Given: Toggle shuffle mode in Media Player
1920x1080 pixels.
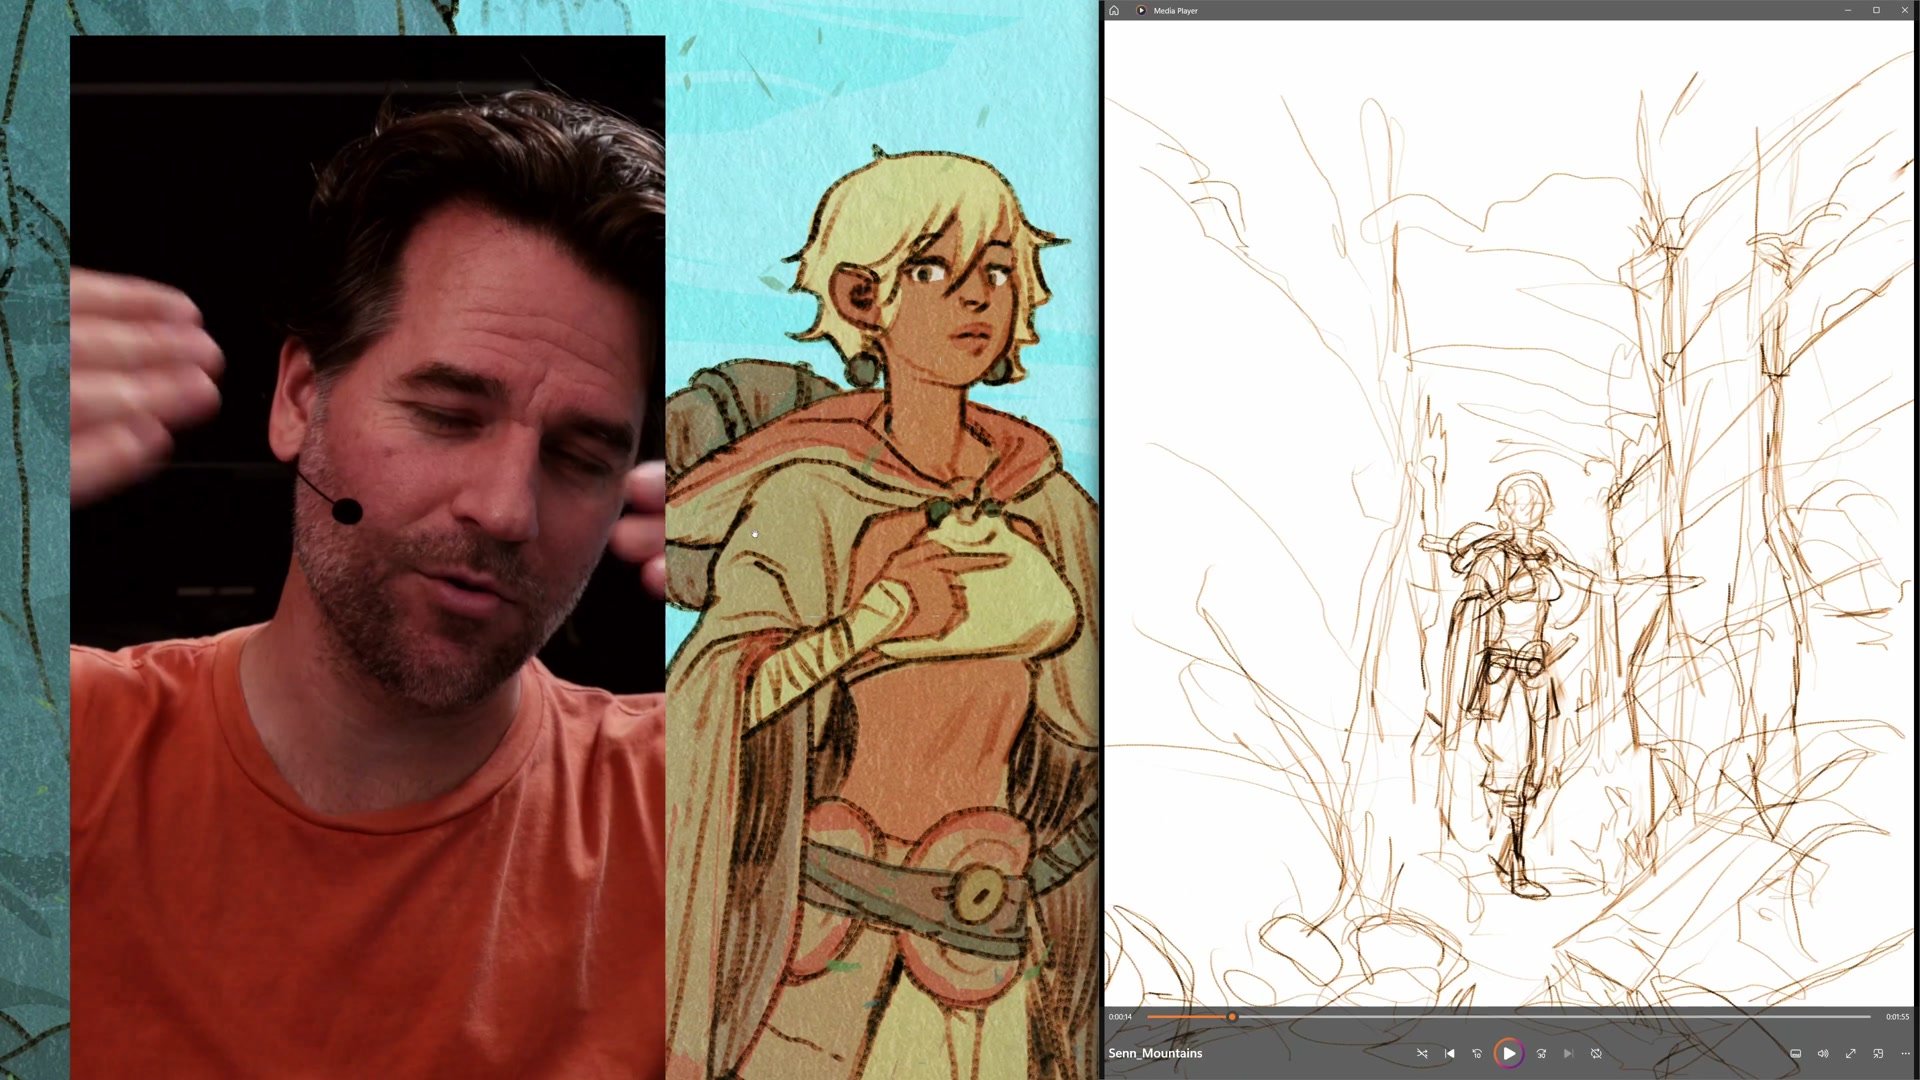Looking at the screenshot, I should (1422, 1053).
